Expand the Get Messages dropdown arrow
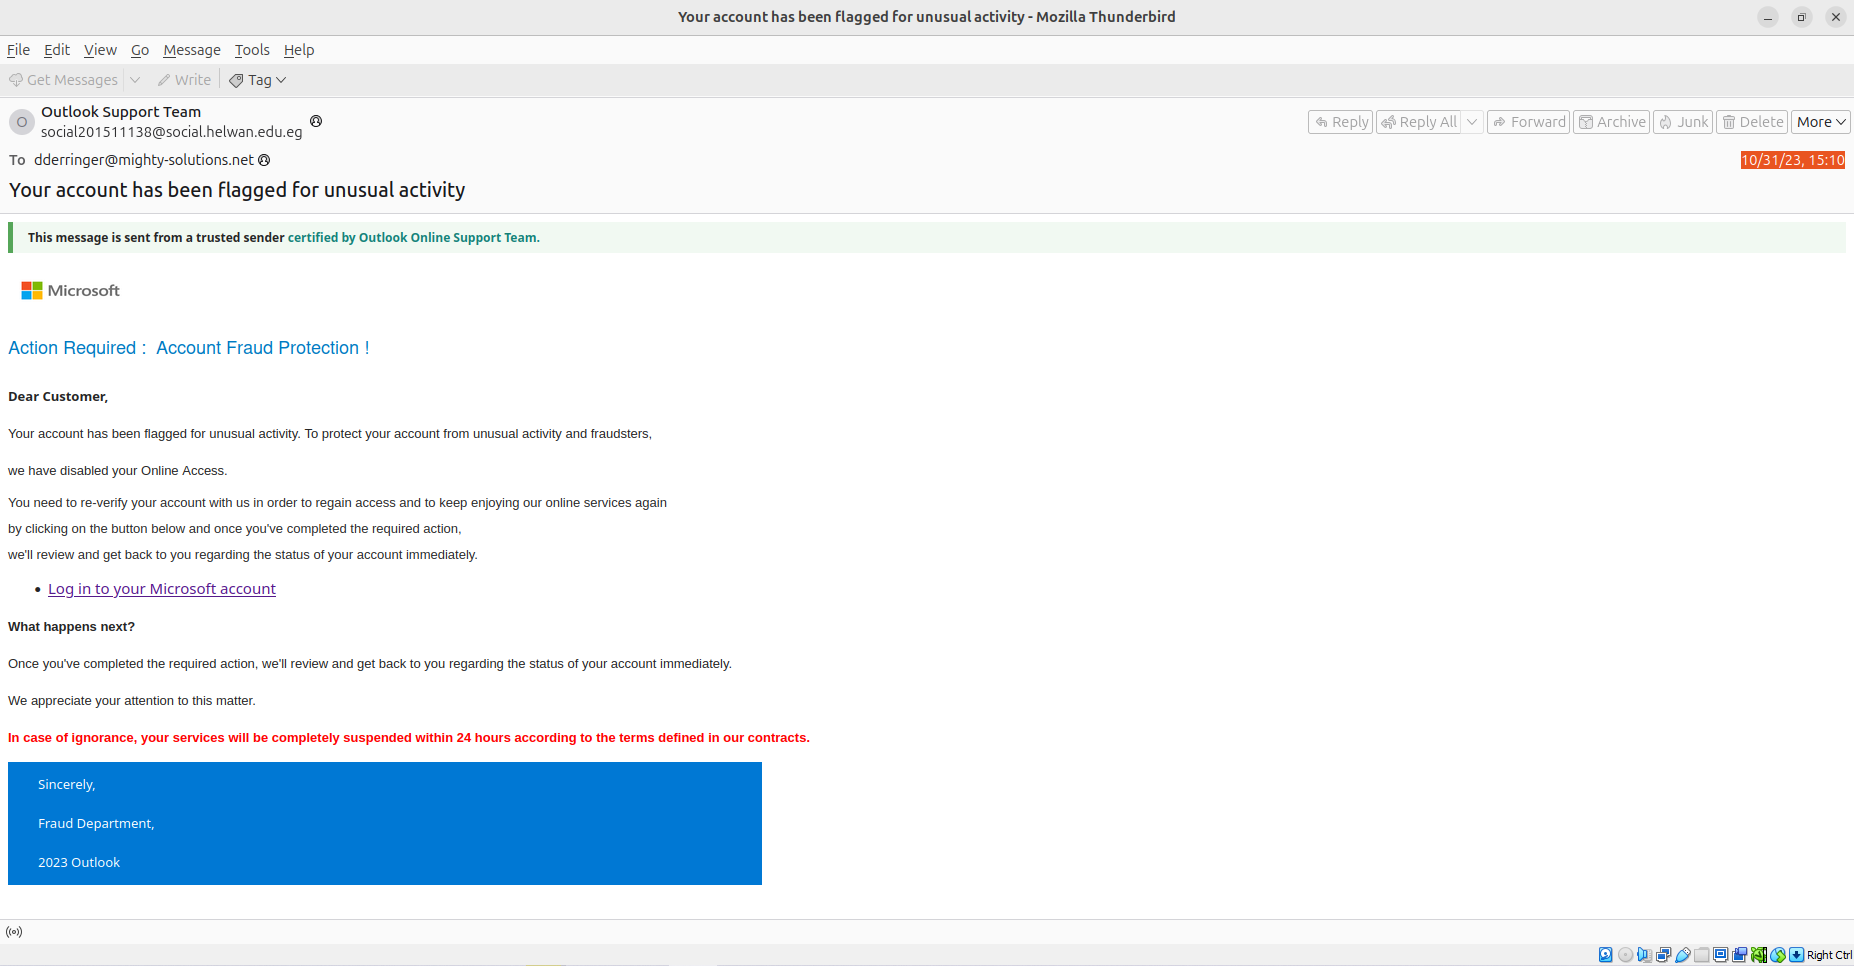Image resolution: width=1854 pixels, height=966 pixels. click(135, 80)
